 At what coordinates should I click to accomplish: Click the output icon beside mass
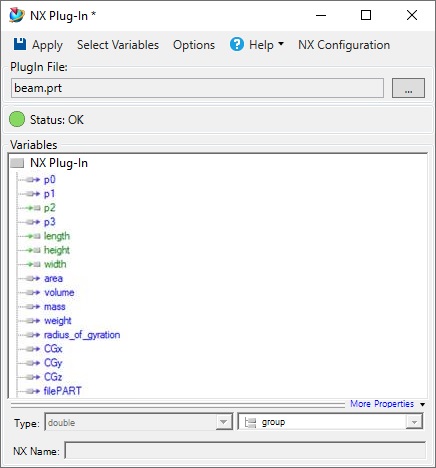(33, 307)
